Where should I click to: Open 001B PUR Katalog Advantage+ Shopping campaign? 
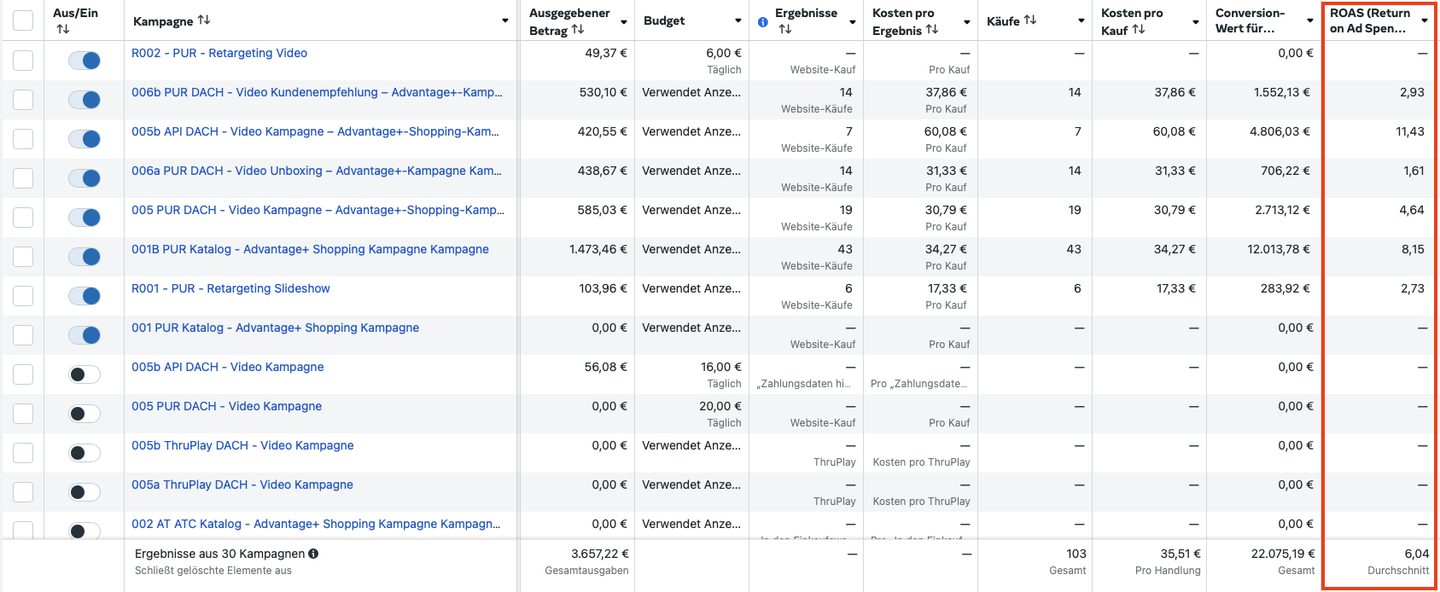coord(310,249)
